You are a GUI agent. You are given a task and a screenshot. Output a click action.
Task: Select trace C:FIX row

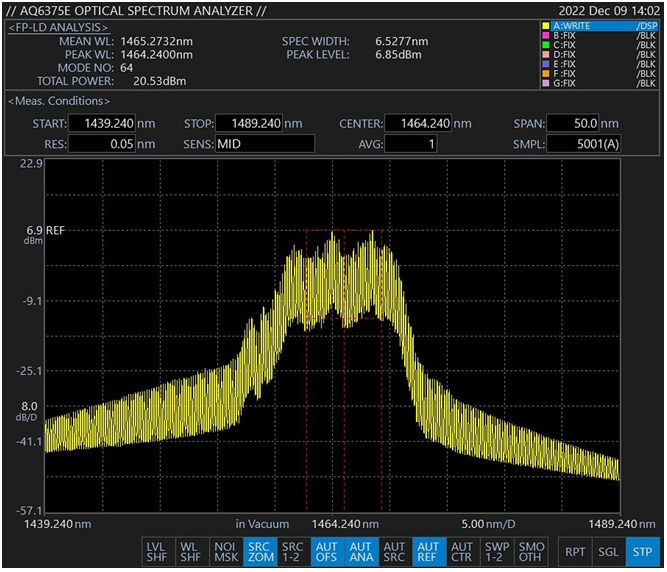point(600,45)
